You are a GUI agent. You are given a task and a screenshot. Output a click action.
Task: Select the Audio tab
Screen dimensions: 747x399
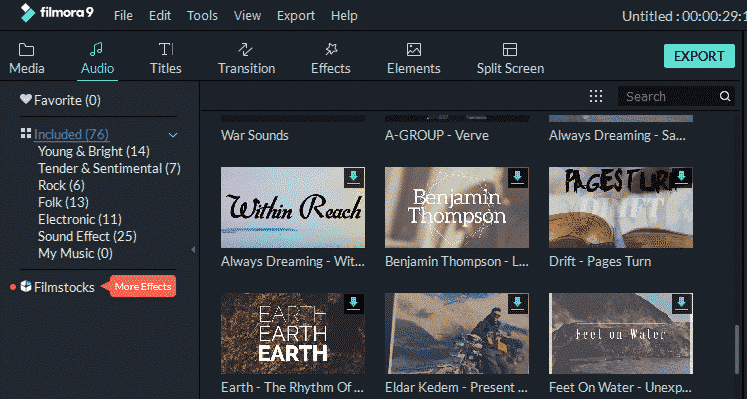97,59
